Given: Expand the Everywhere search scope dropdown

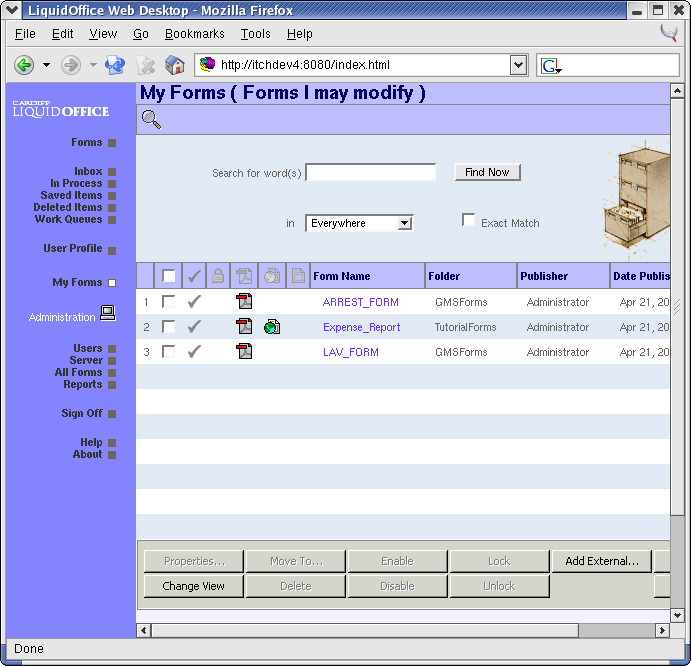Looking at the screenshot, I should (404, 223).
